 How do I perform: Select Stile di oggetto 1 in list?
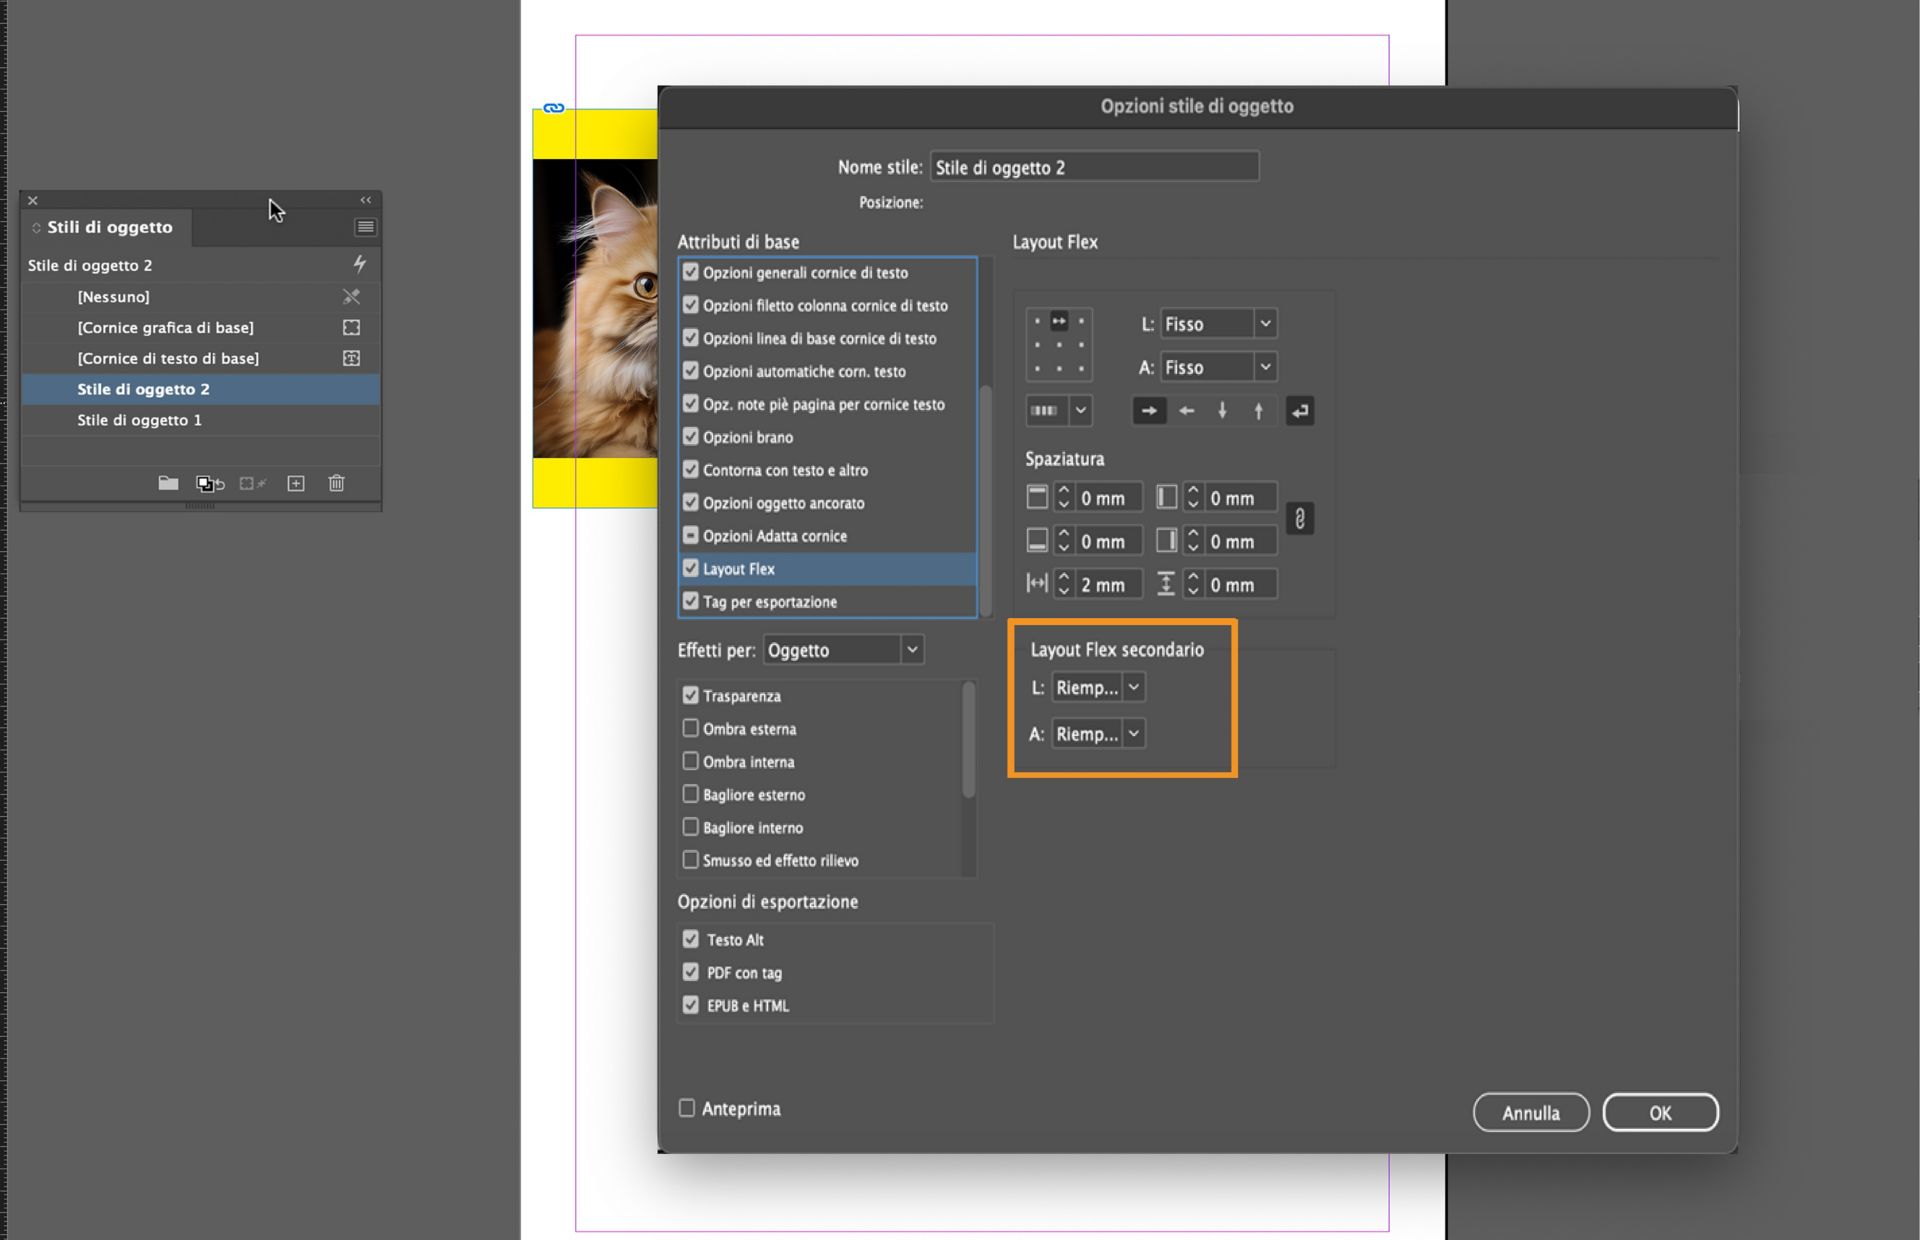(x=140, y=420)
